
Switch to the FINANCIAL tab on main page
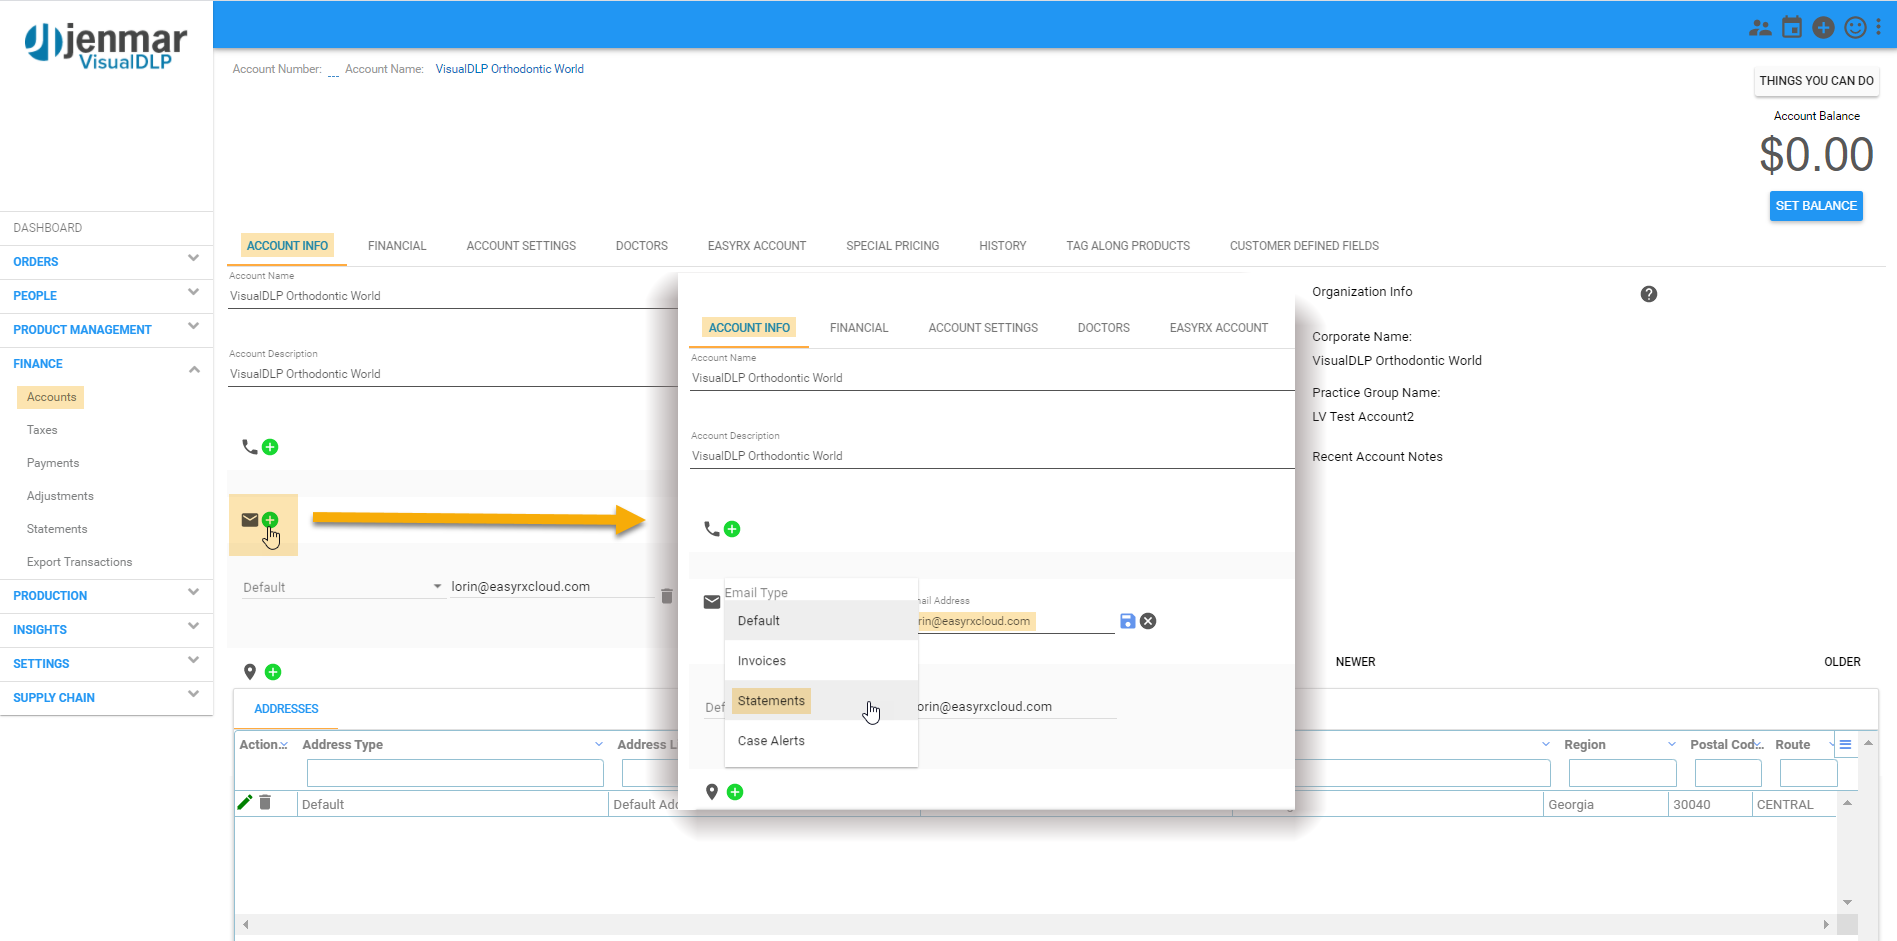click(x=397, y=246)
